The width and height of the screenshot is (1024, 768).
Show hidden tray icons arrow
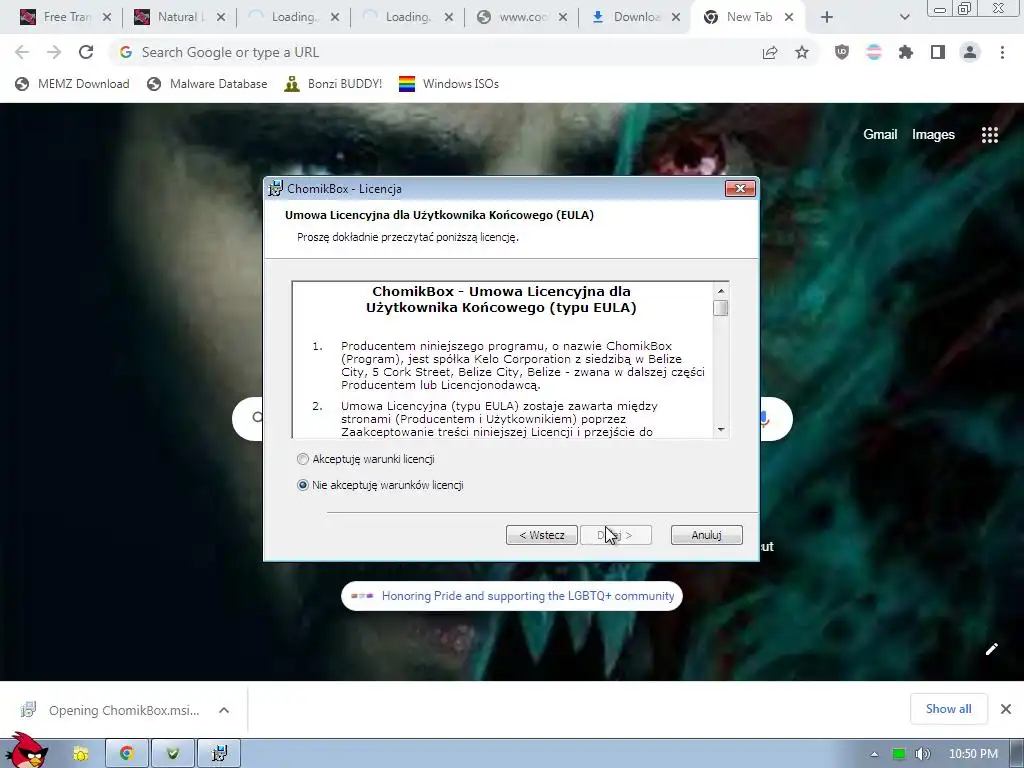click(x=874, y=754)
